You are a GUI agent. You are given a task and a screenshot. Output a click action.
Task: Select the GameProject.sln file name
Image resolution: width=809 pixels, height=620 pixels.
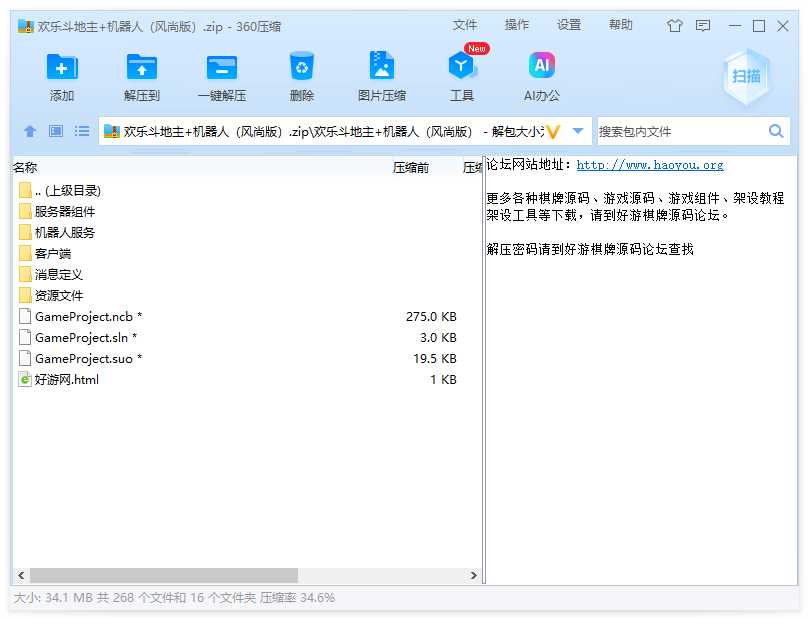click(86, 338)
